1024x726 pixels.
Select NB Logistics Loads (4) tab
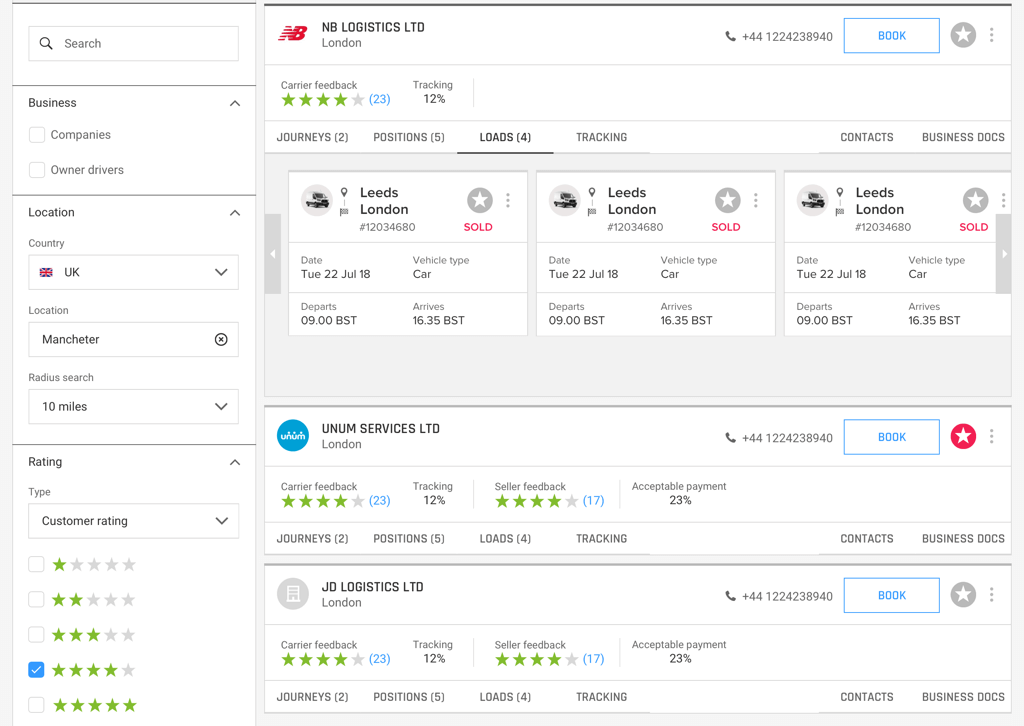coord(505,137)
